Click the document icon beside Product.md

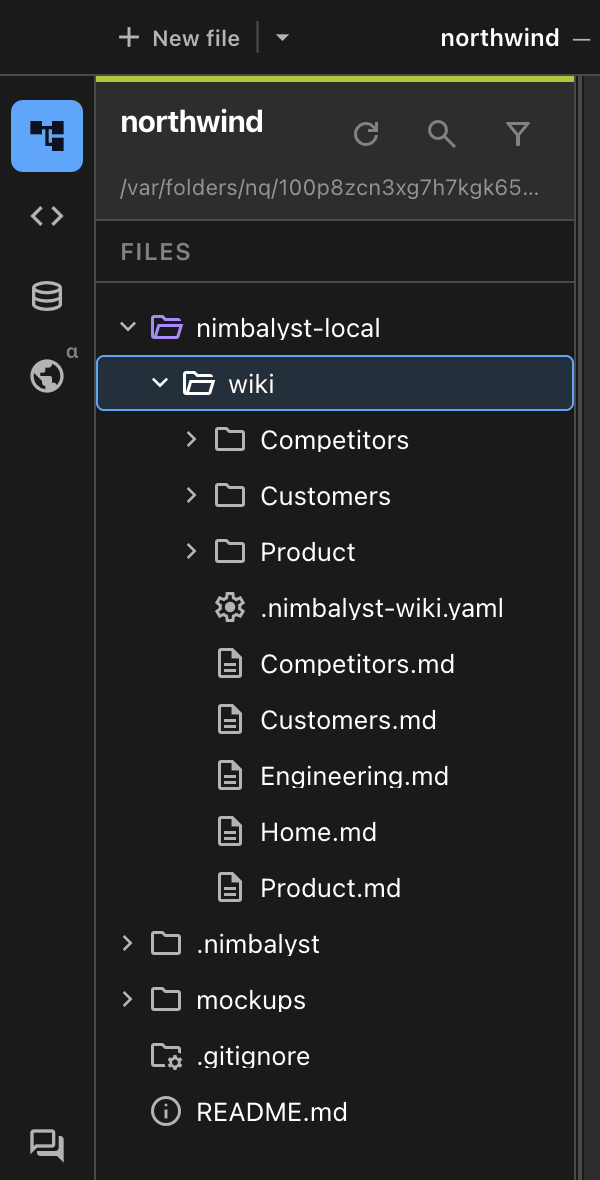tap(230, 888)
